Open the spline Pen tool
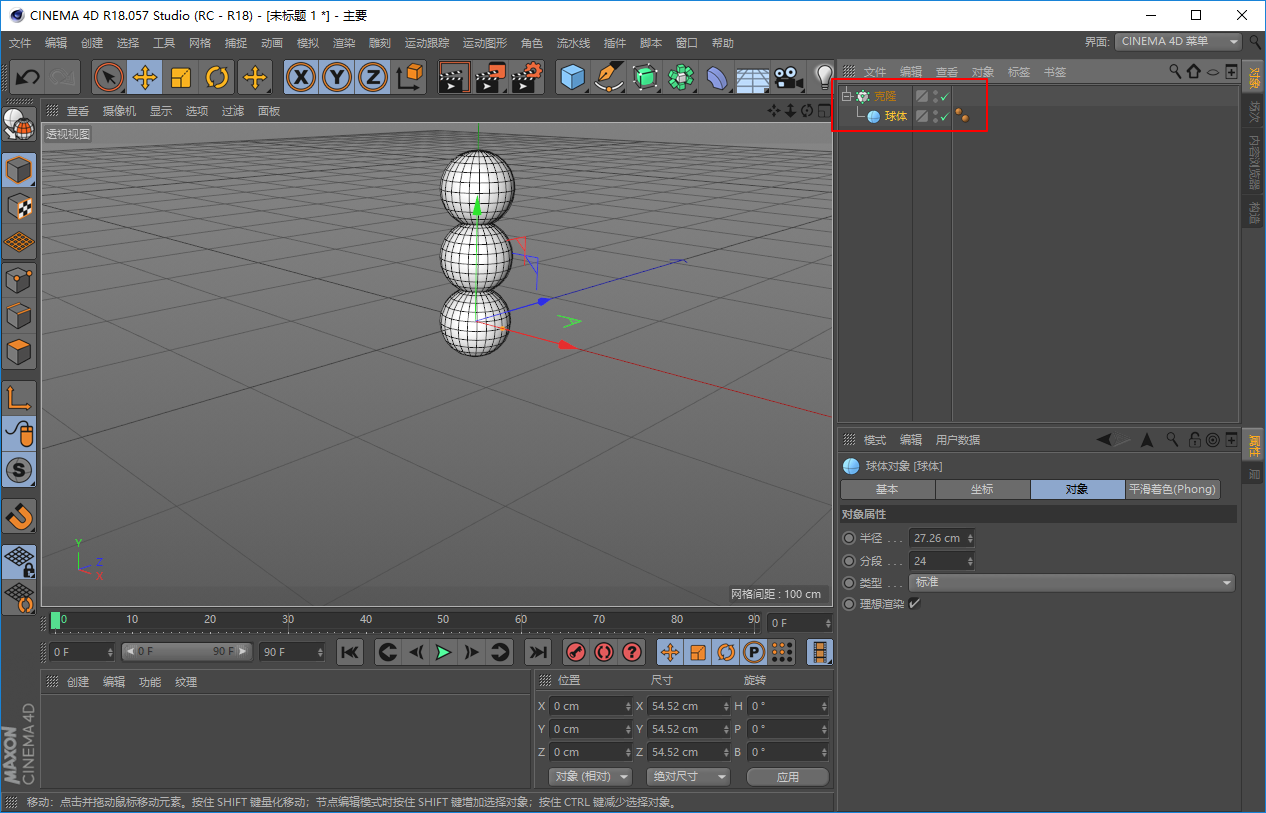The height and width of the screenshot is (813, 1266). (609, 77)
